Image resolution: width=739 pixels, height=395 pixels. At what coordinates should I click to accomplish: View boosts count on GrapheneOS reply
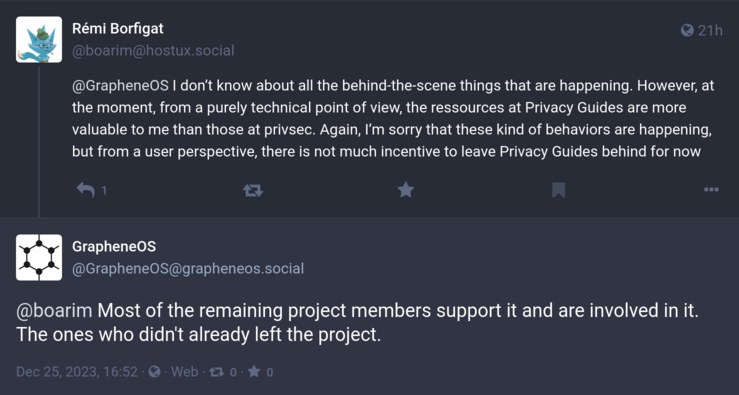click(x=222, y=372)
